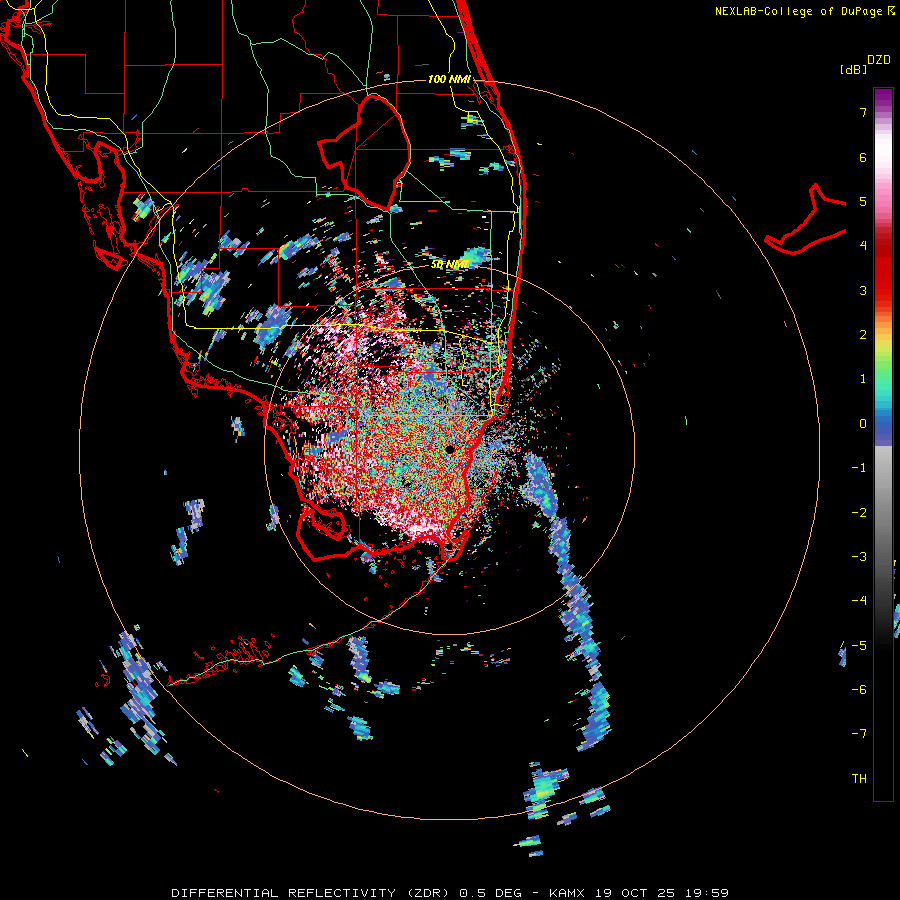Click the -2 value on dB scale

click(859, 513)
